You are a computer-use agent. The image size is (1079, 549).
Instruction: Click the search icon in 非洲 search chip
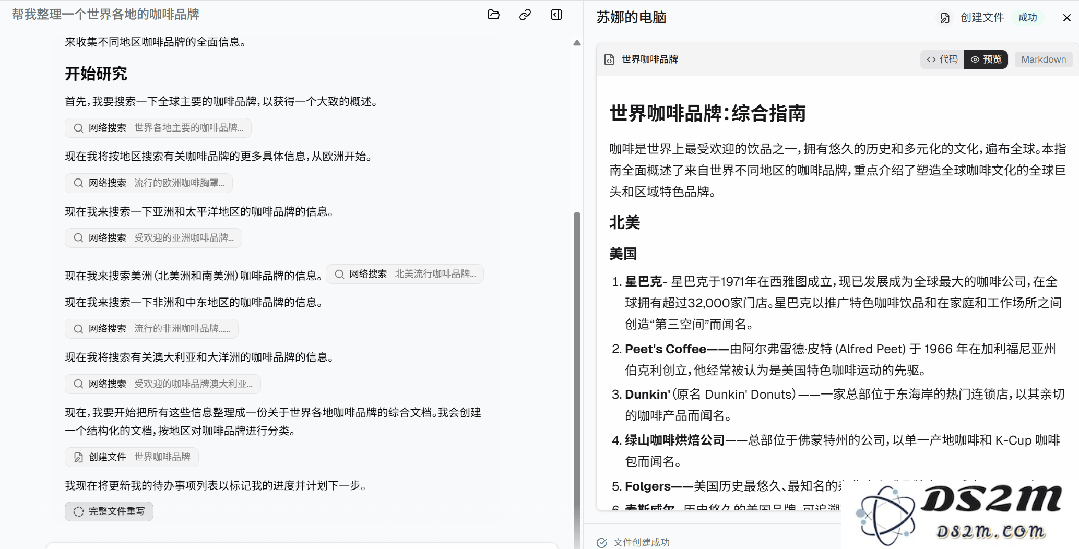pos(78,329)
